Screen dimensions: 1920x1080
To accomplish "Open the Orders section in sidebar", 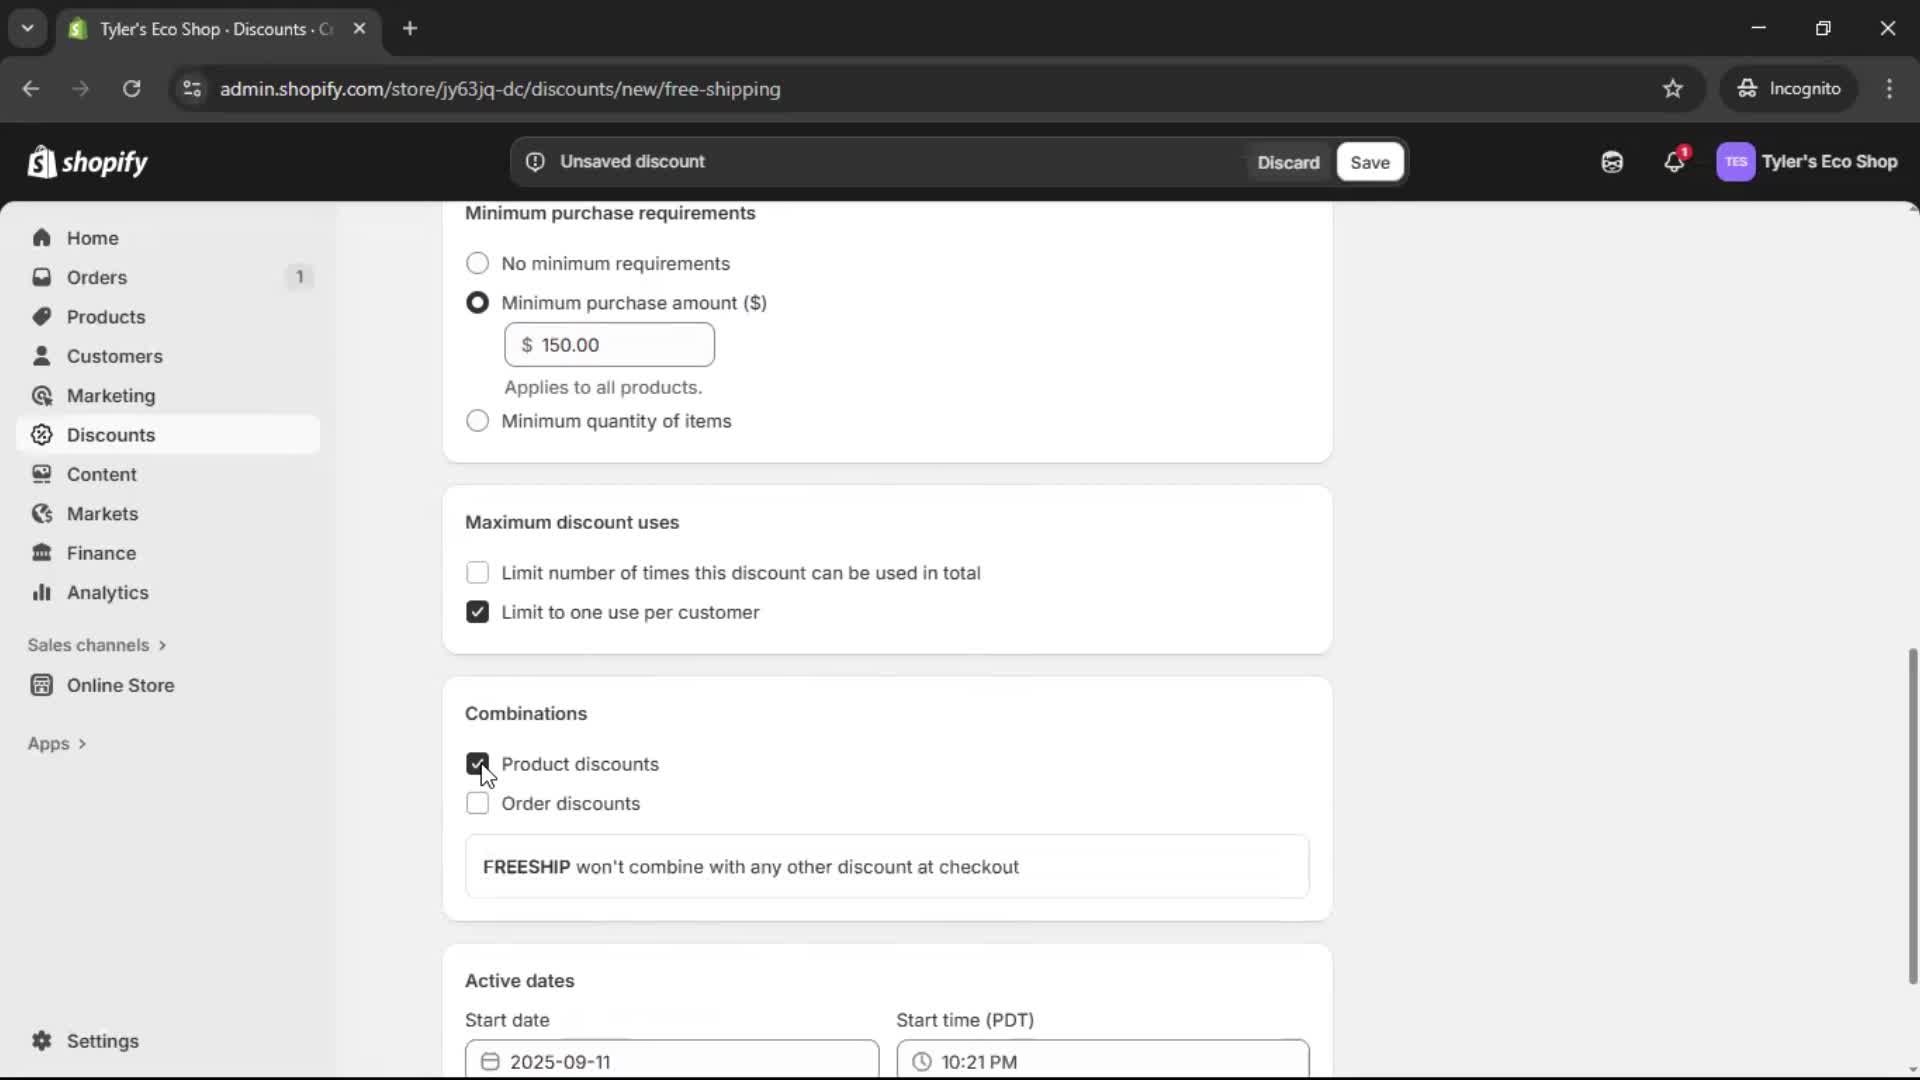I will coord(95,277).
